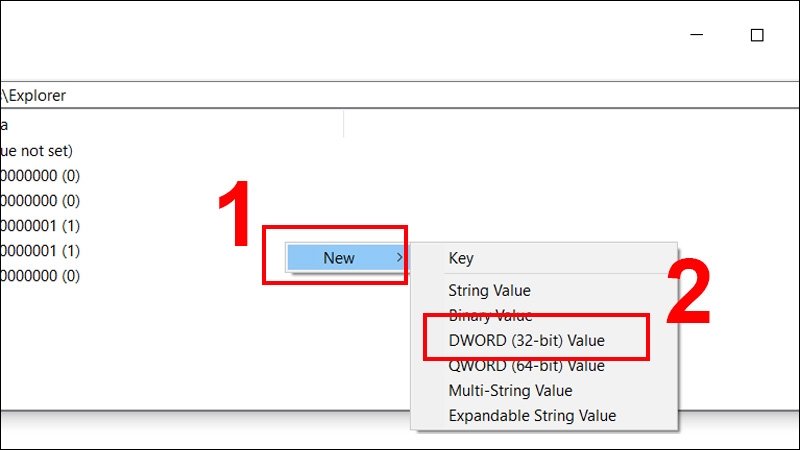Click the Data column header's right divider
The height and width of the screenshot is (450, 800).
click(343, 125)
